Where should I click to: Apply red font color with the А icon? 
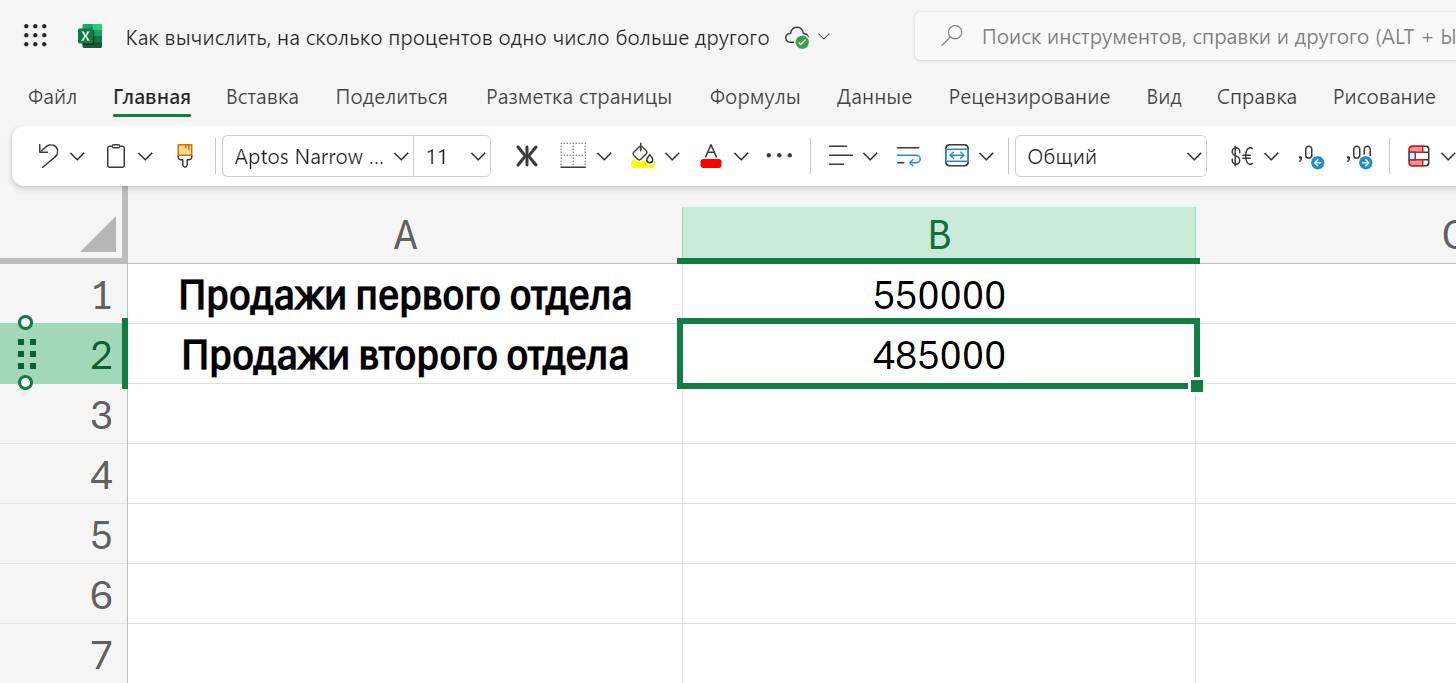coord(711,156)
